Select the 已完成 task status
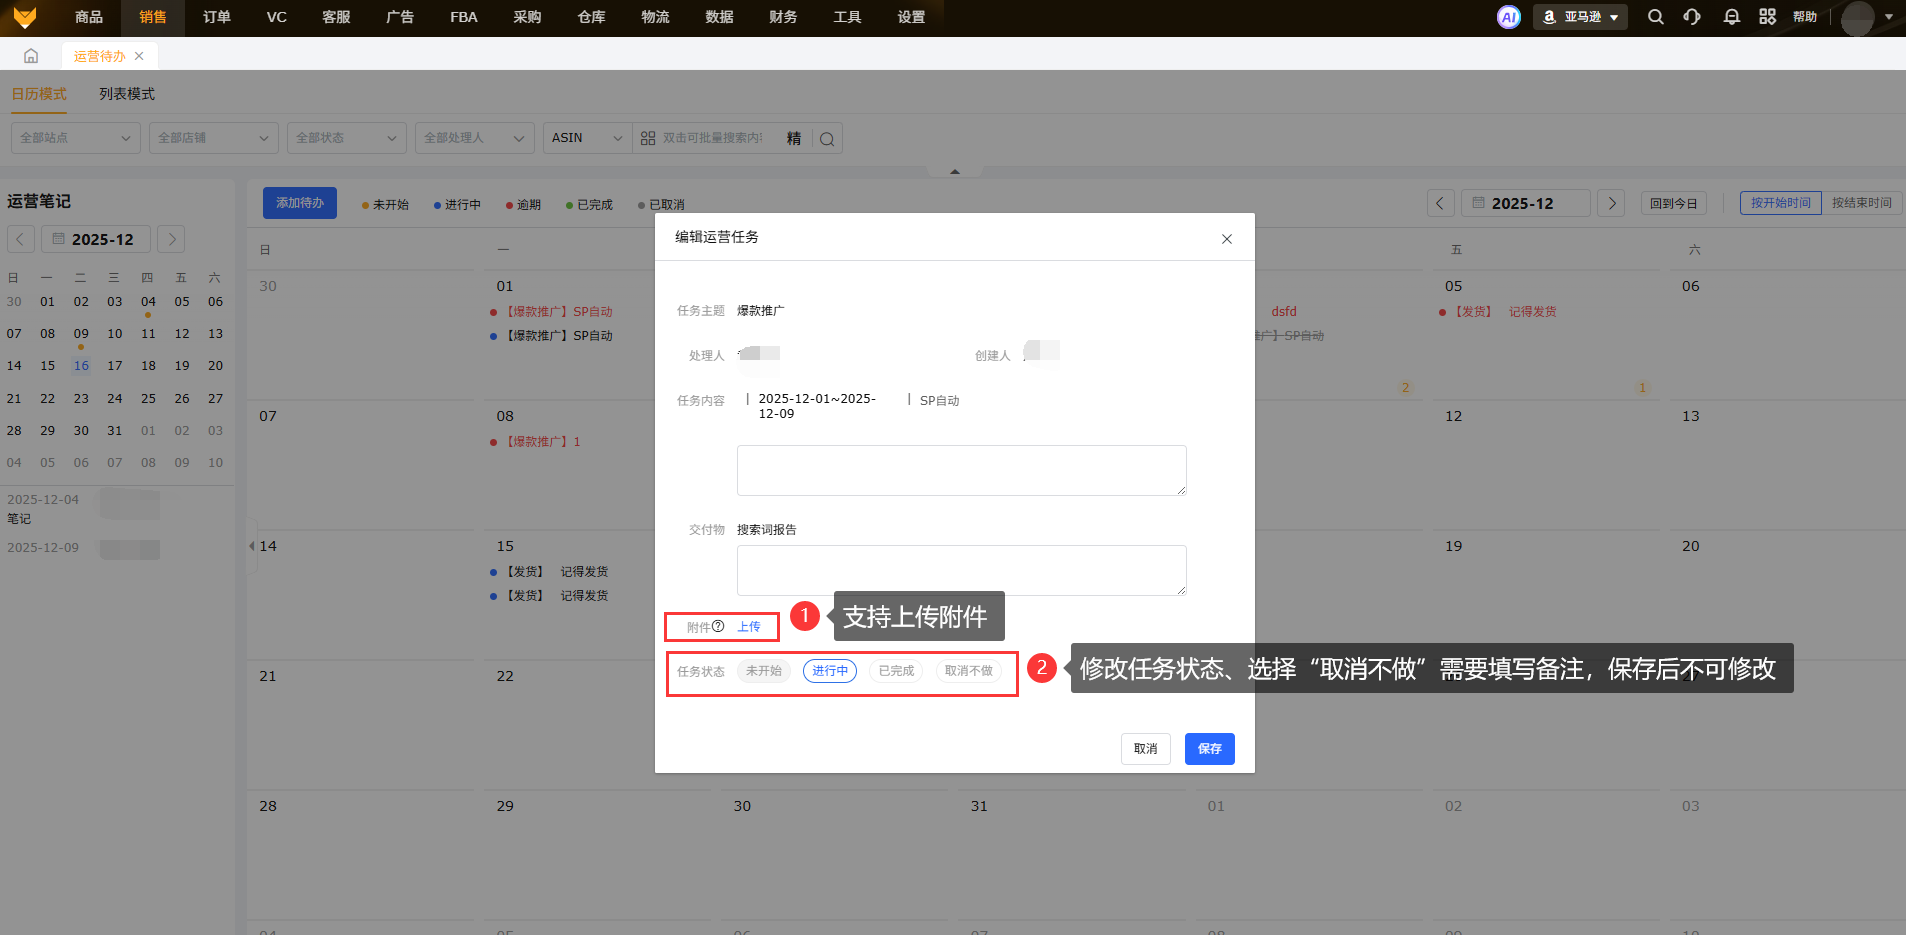The image size is (1906, 935). click(x=896, y=671)
